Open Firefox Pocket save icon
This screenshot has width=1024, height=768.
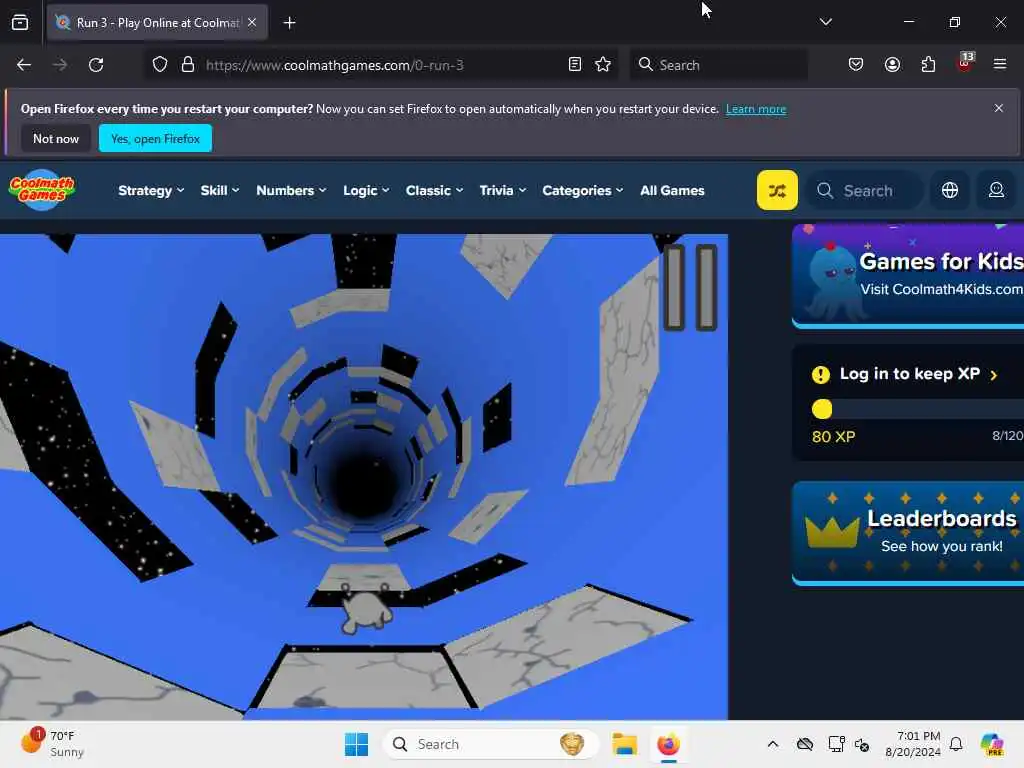(856, 65)
